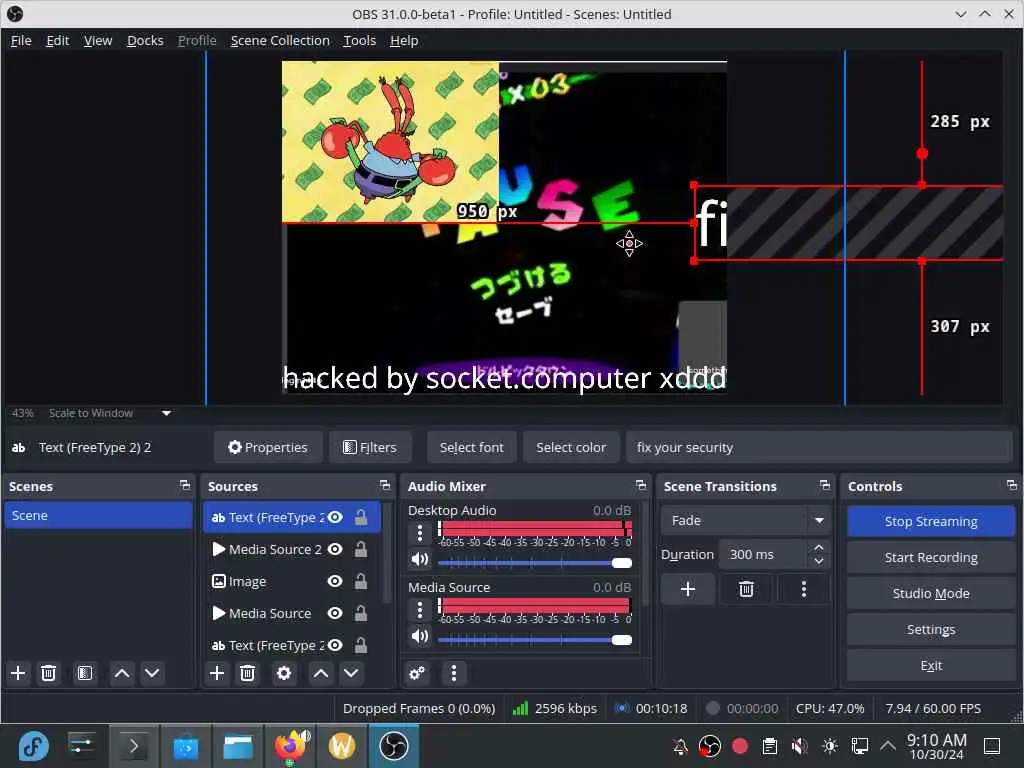Toggle visibility of bottom Text (FreeType 2) source

[x=335, y=645]
